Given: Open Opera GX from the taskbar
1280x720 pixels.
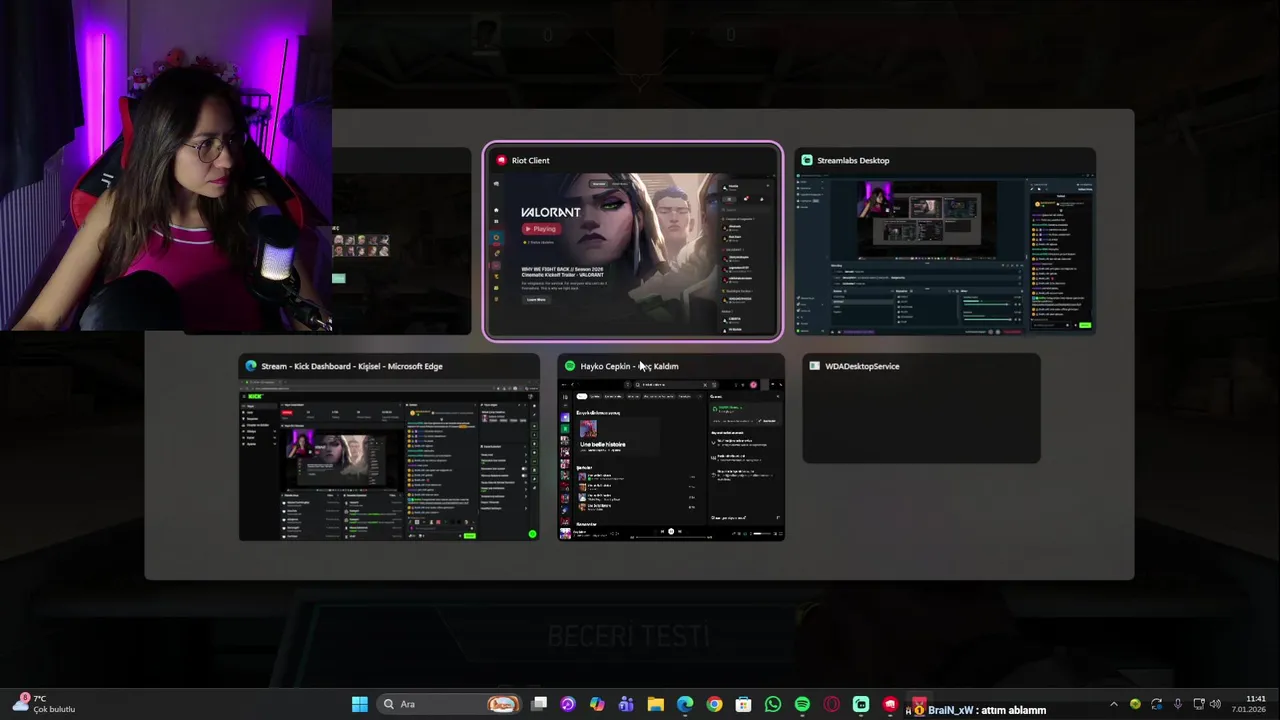Looking at the screenshot, I should click(831, 704).
